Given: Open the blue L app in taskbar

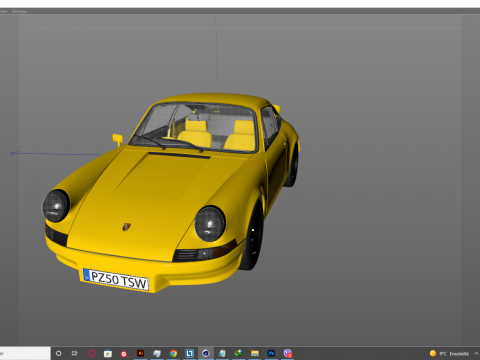Looking at the screenshot, I should click(x=189, y=353).
